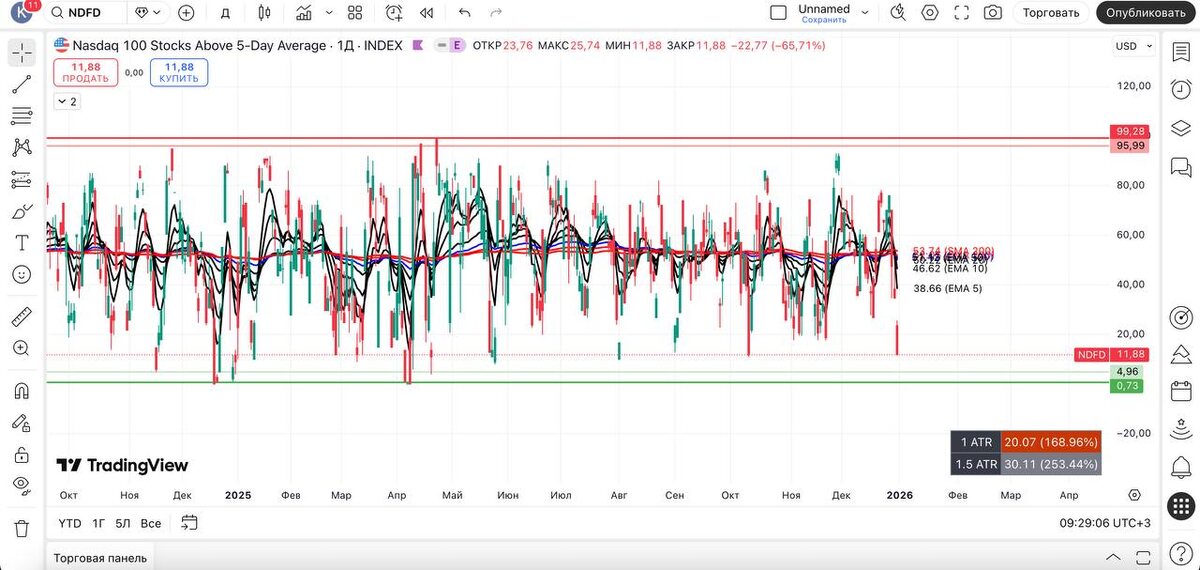Open the candlestick chart type menu
Image resolution: width=1200 pixels, height=570 pixels.
[264, 13]
